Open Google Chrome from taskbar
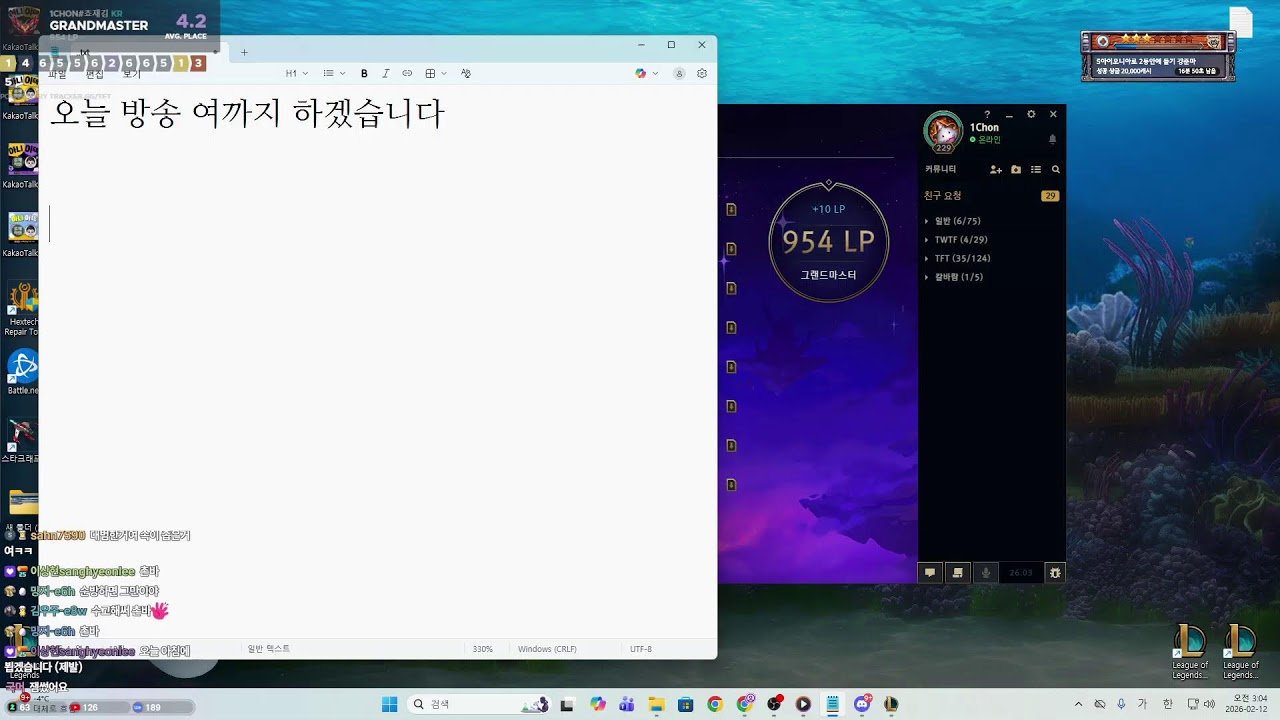Image resolution: width=1280 pixels, height=720 pixels. [x=714, y=704]
